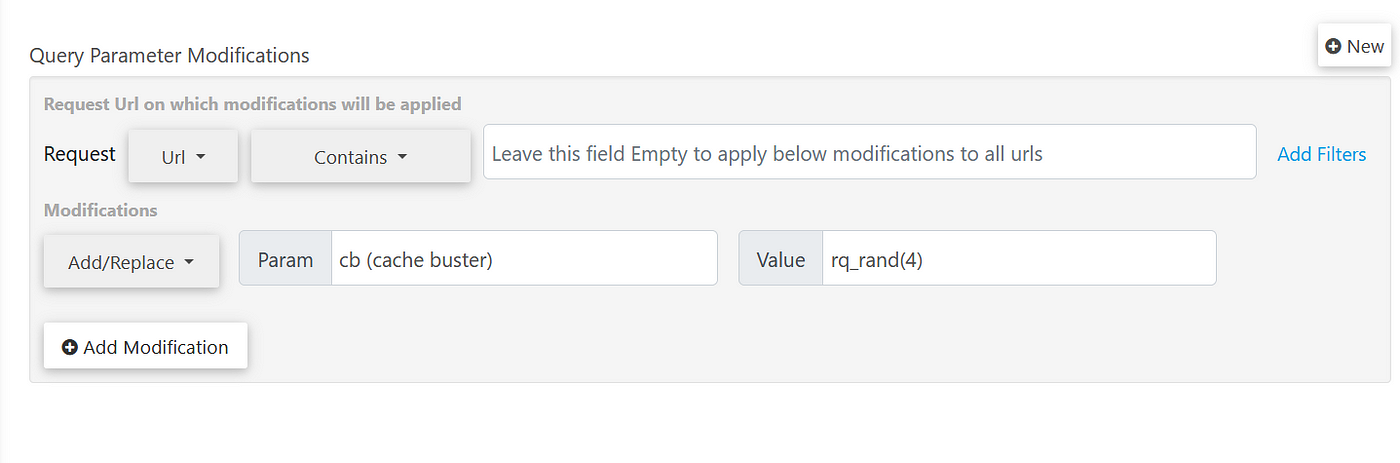The width and height of the screenshot is (1400, 463).
Task: Click the Value label addon
Action: coord(781,258)
